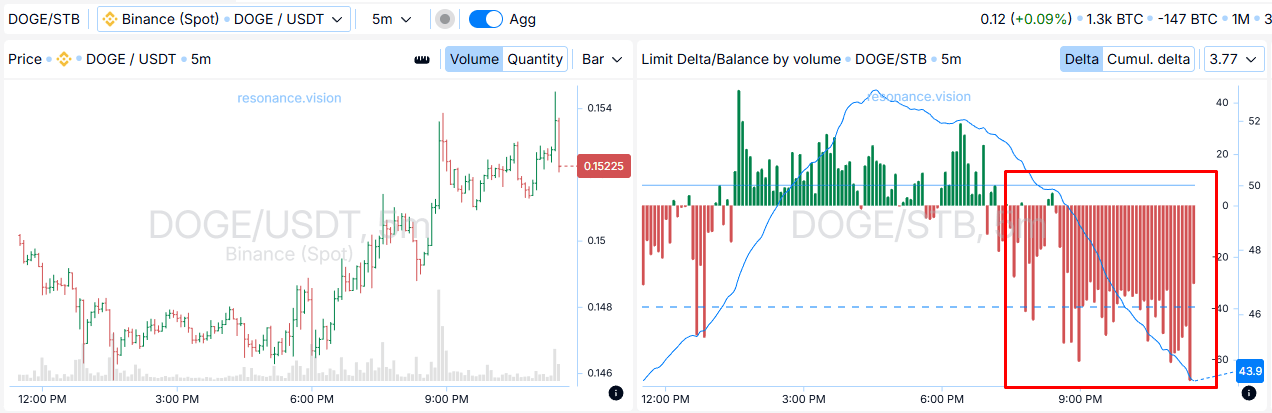
Task: Click the Binance logo in exchange selector
Action: [x=110, y=19]
